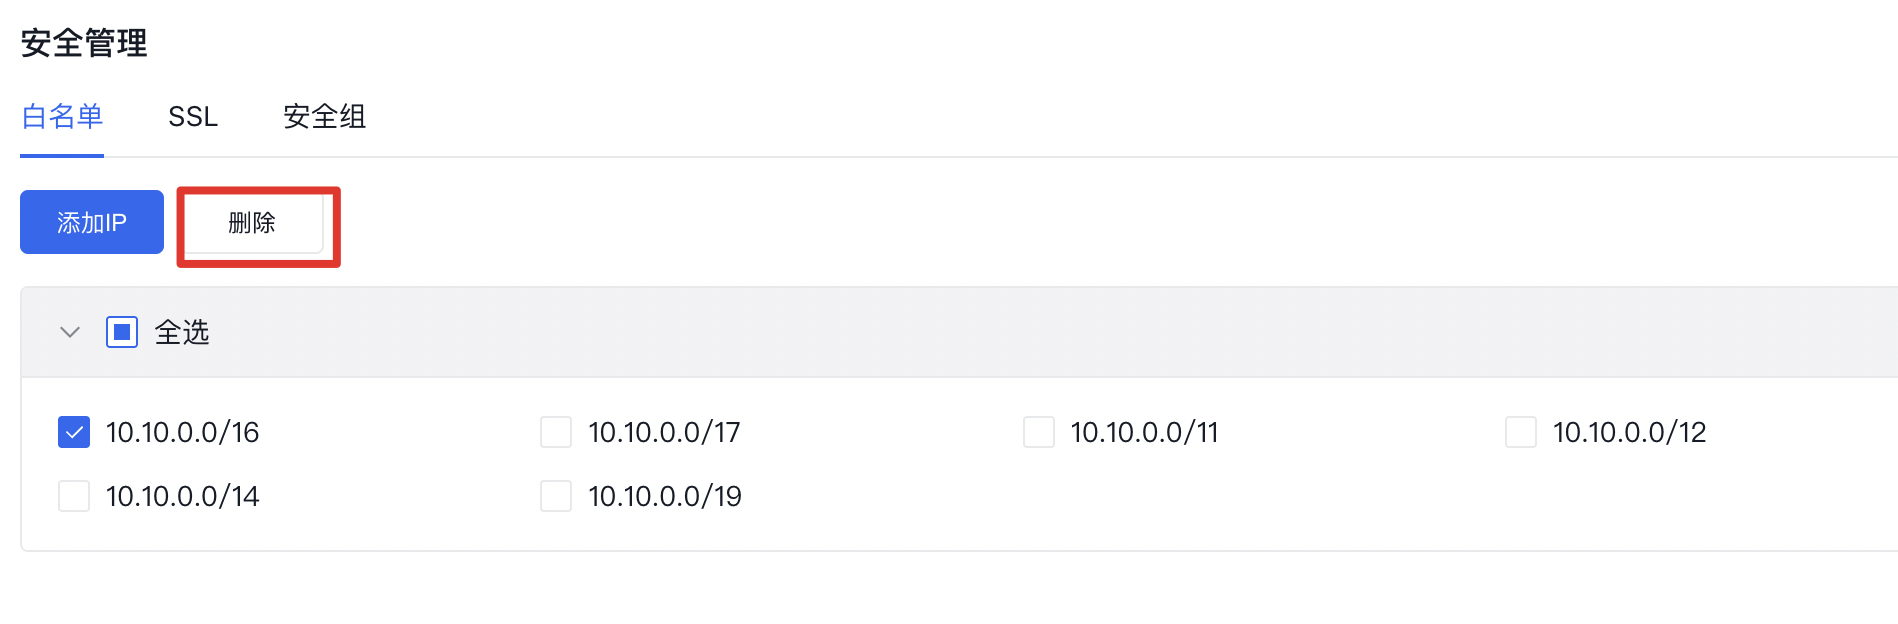Click the 删除 delete button
The height and width of the screenshot is (624, 1898).
252,223
